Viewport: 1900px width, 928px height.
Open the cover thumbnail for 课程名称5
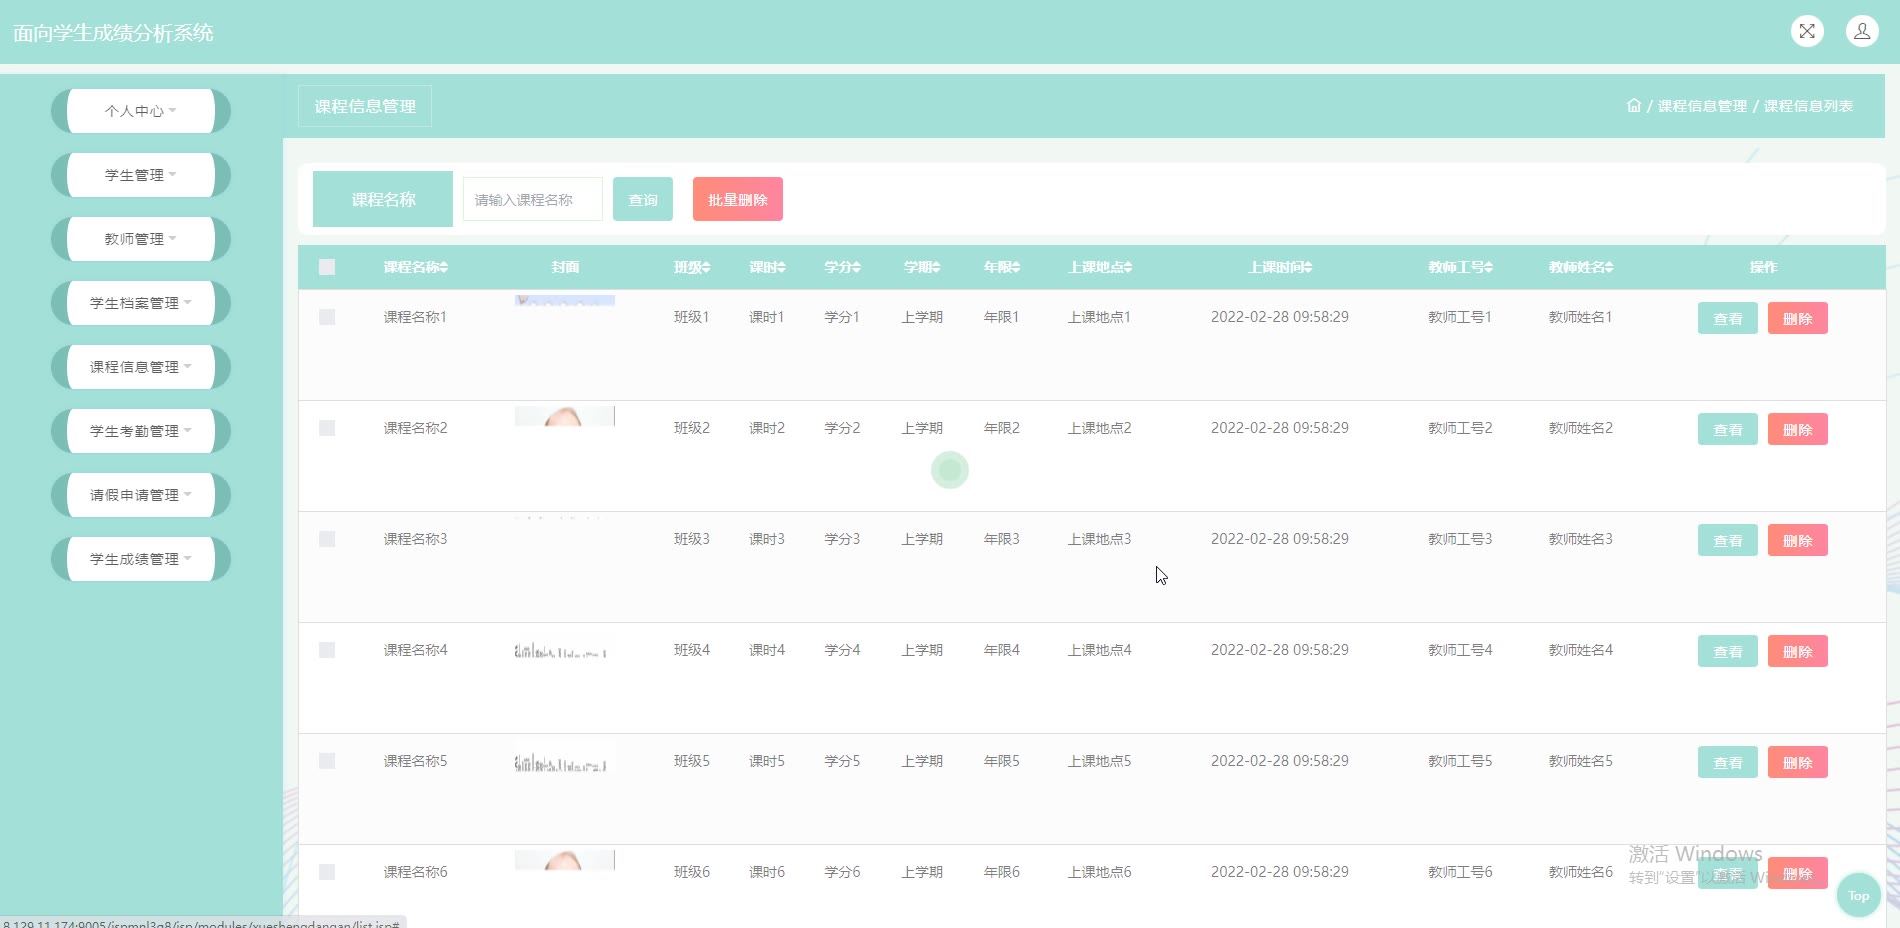[x=561, y=763]
